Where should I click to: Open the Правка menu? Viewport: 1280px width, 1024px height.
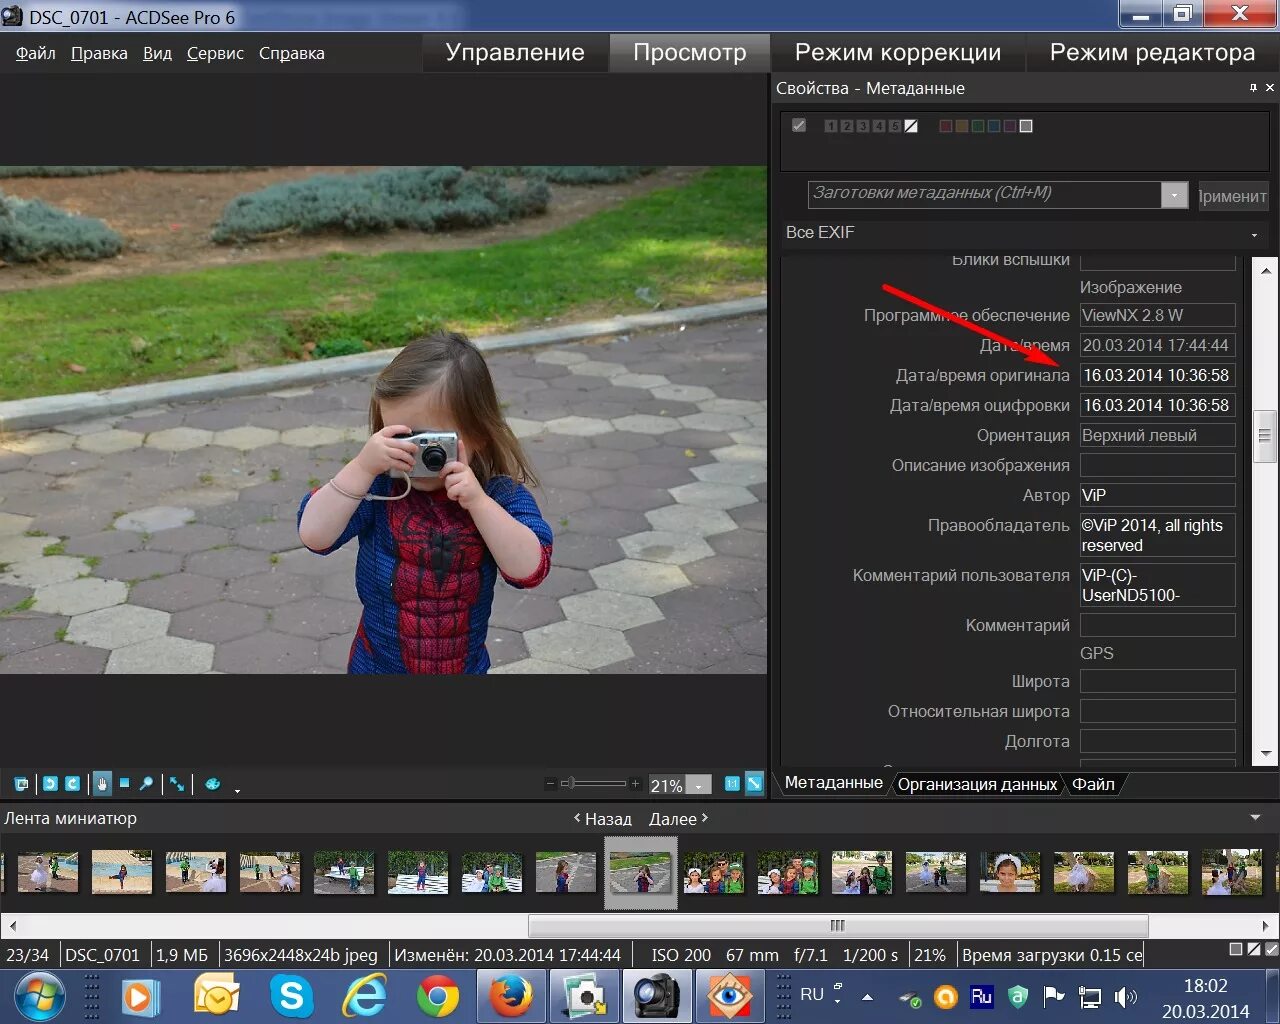[99, 53]
